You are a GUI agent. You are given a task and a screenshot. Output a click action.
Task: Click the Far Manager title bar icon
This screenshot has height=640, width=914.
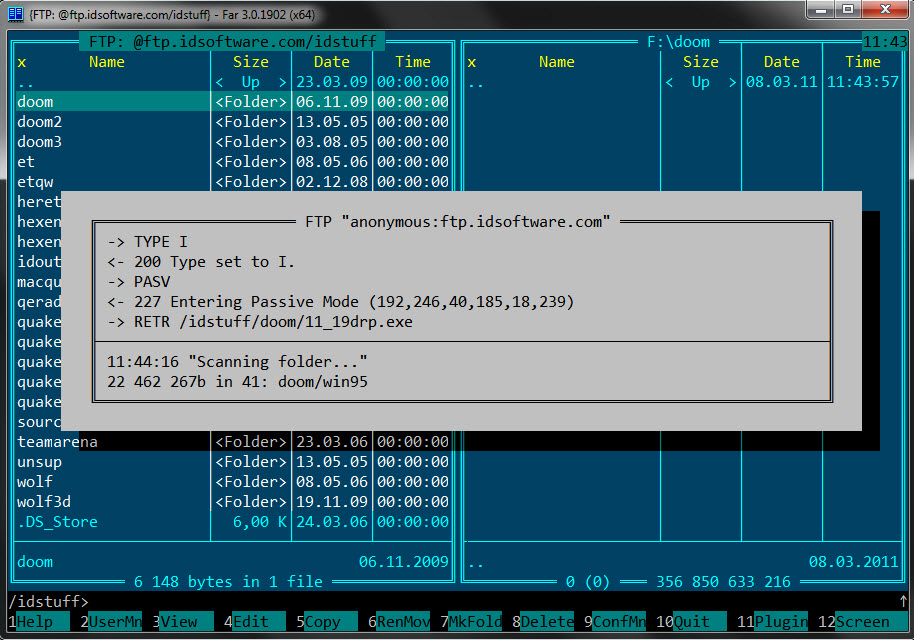click(x=15, y=12)
